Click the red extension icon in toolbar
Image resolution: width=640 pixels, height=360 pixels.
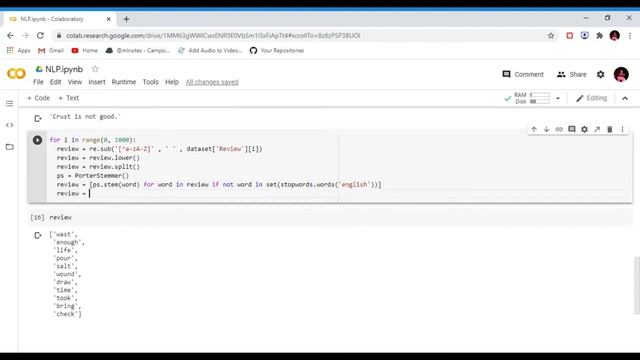570,36
